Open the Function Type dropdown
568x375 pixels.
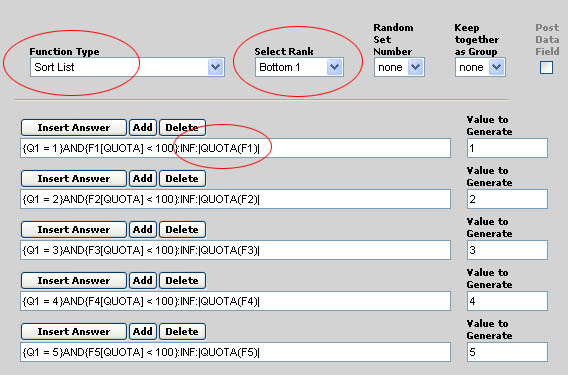click(127, 67)
